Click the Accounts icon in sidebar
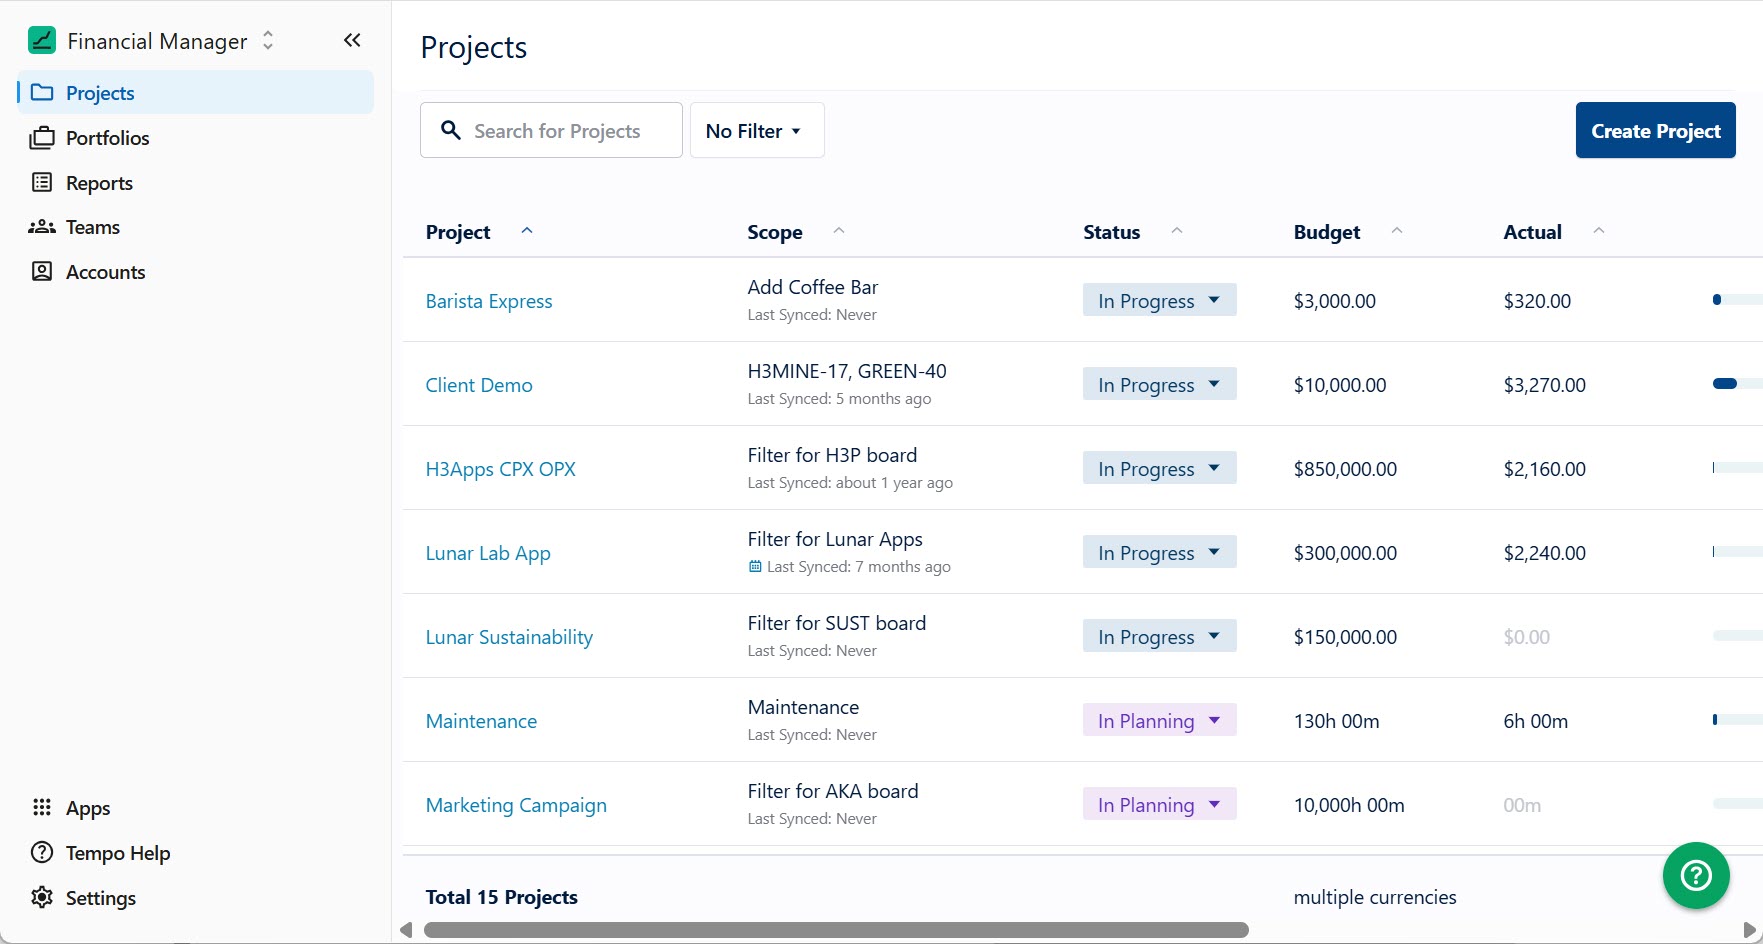The height and width of the screenshot is (944, 1763). [x=41, y=271]
